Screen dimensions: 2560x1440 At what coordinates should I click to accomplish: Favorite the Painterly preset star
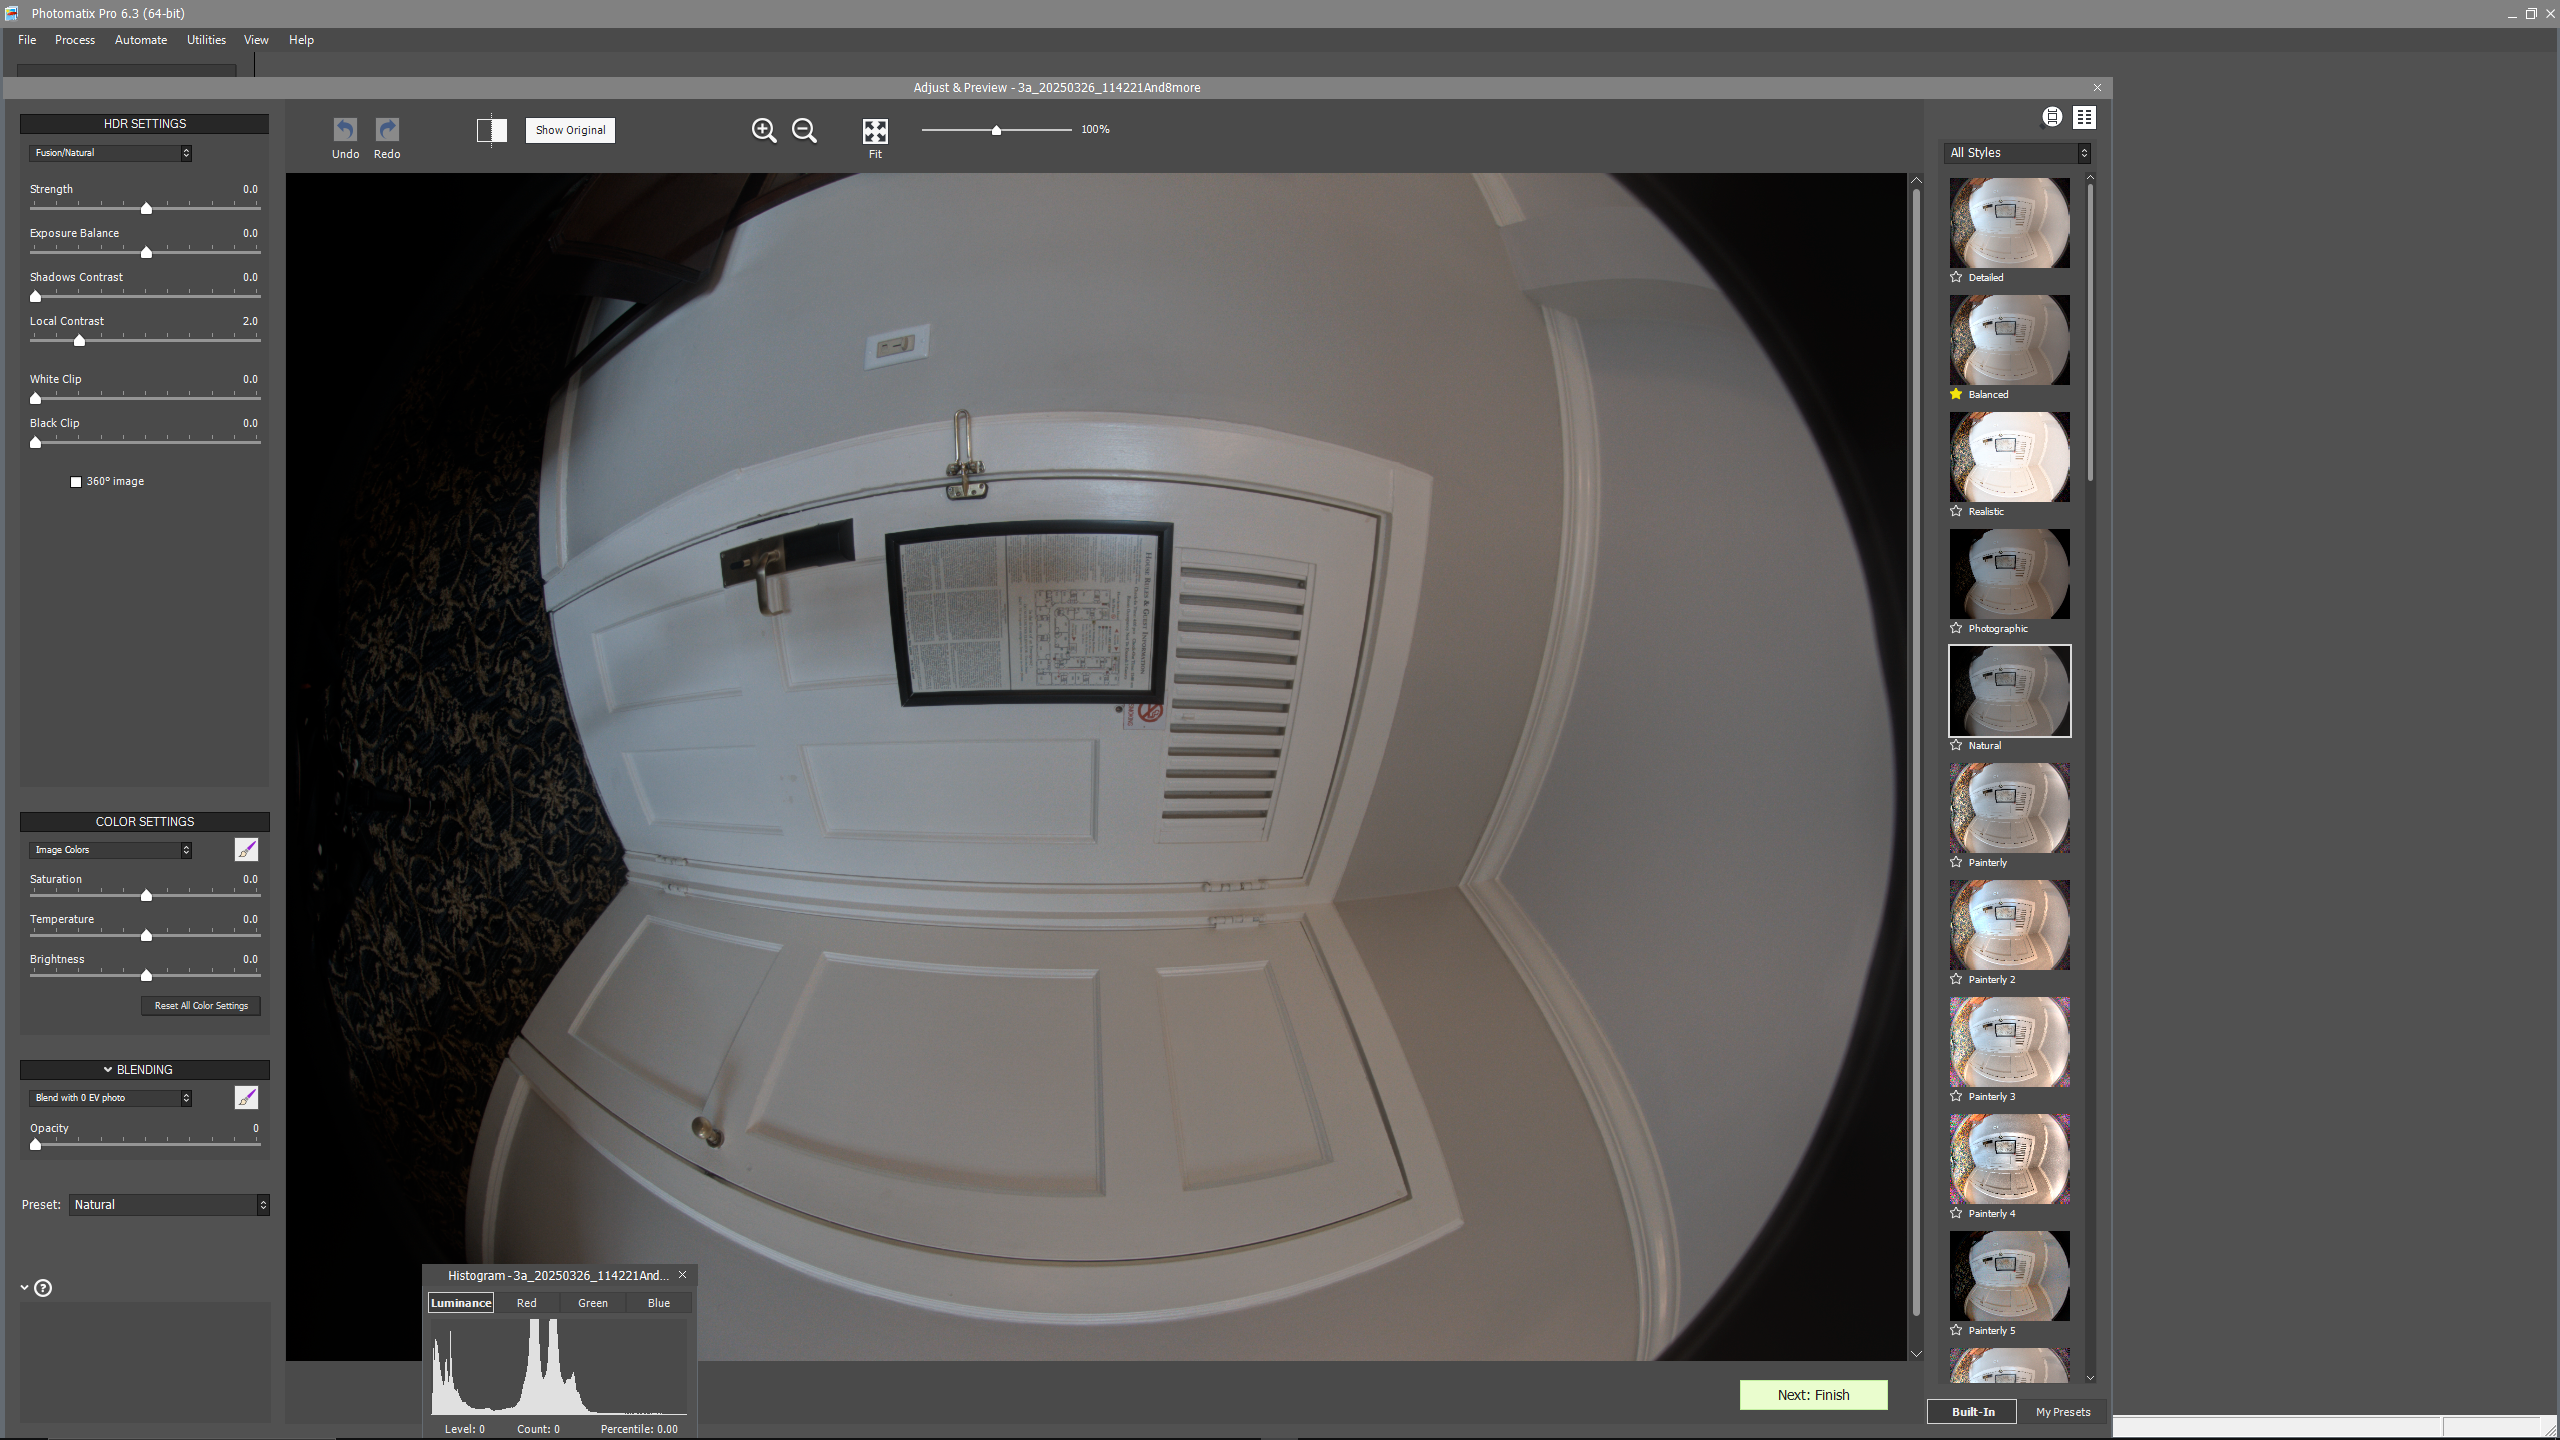1956,862
